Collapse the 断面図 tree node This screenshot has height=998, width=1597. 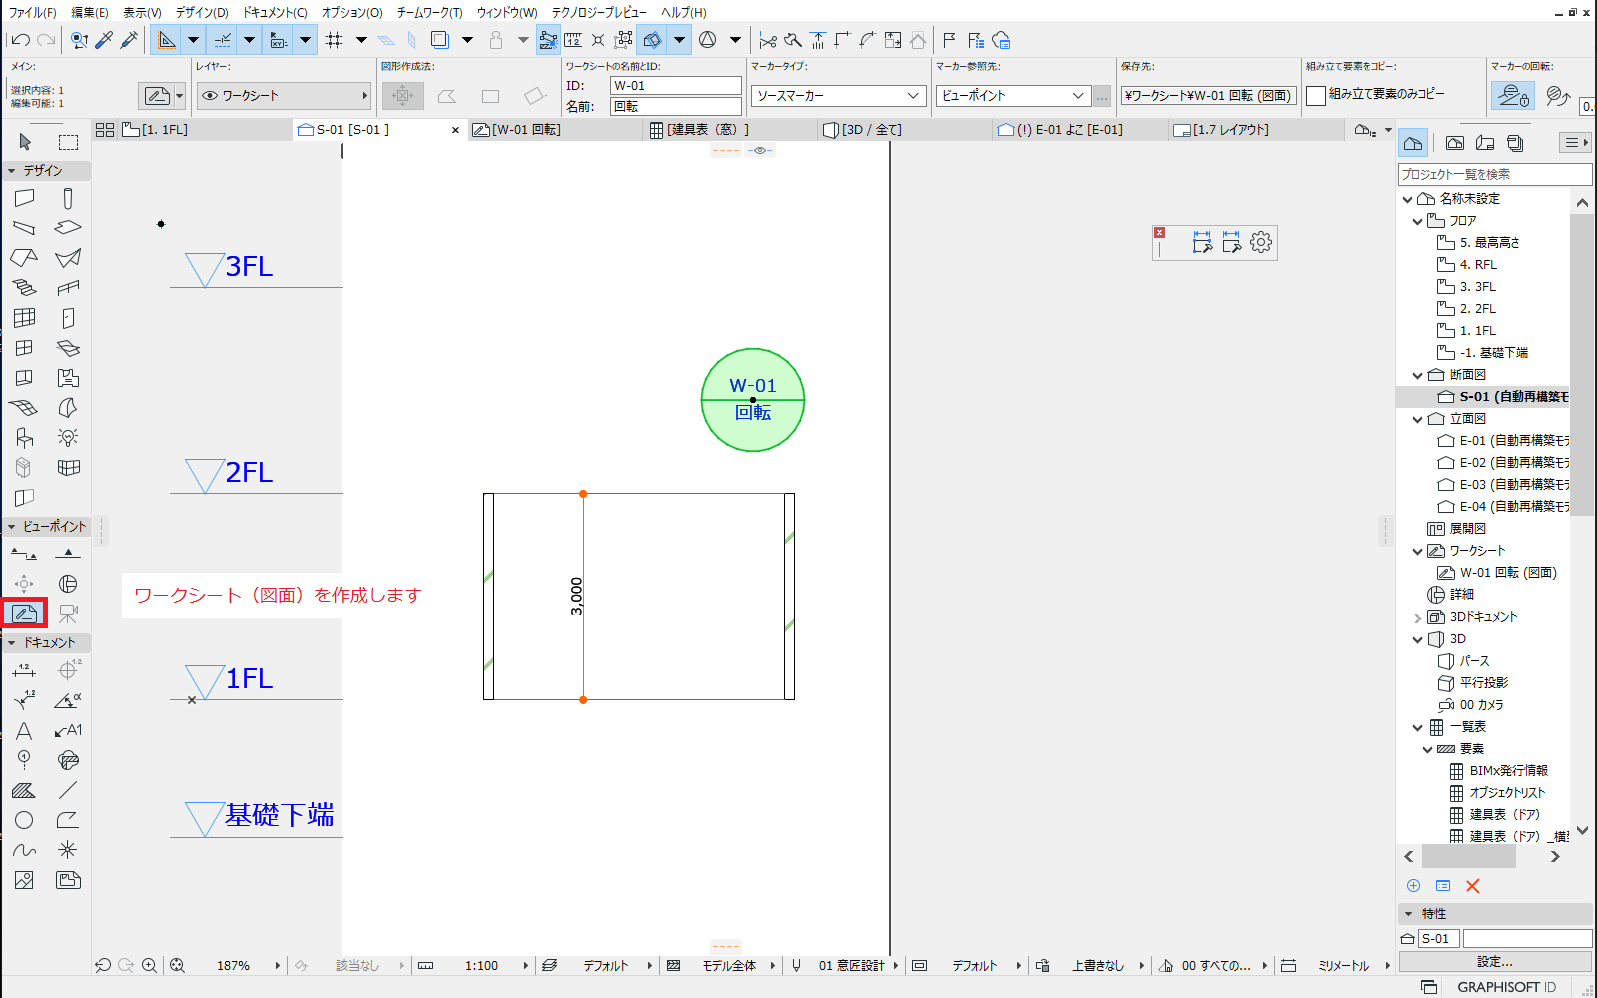[1417, 375]
